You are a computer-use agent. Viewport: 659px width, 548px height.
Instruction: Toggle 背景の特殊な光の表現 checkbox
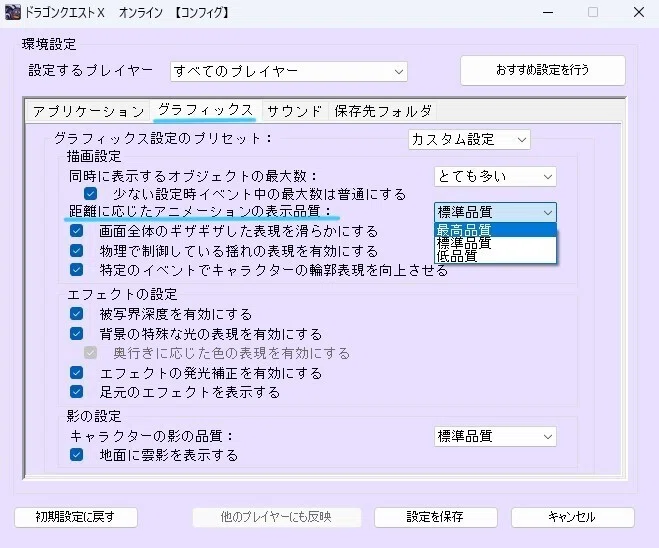[x=76, y=334]
